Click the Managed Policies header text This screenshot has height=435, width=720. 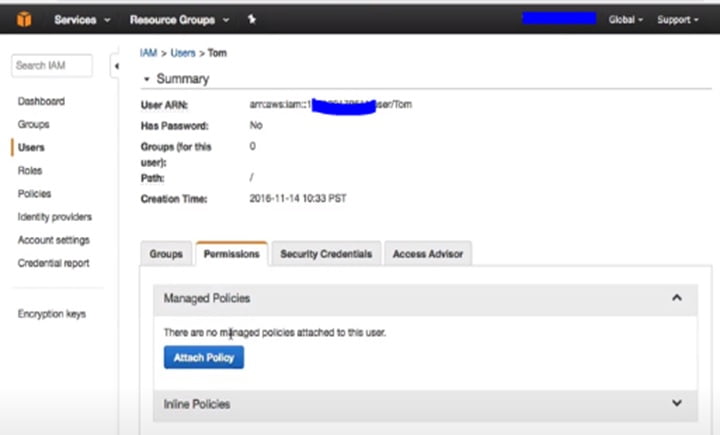click(x=207, y=298)
